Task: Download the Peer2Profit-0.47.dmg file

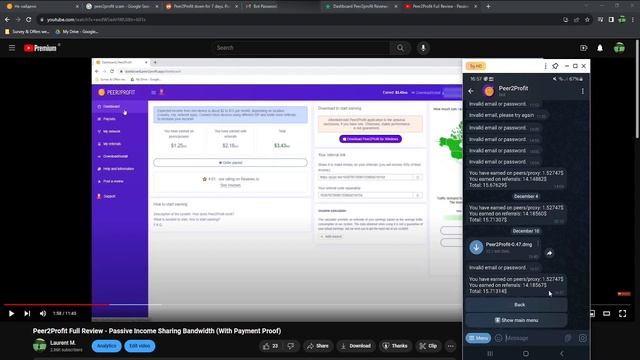Action: [x=476, y=247]
